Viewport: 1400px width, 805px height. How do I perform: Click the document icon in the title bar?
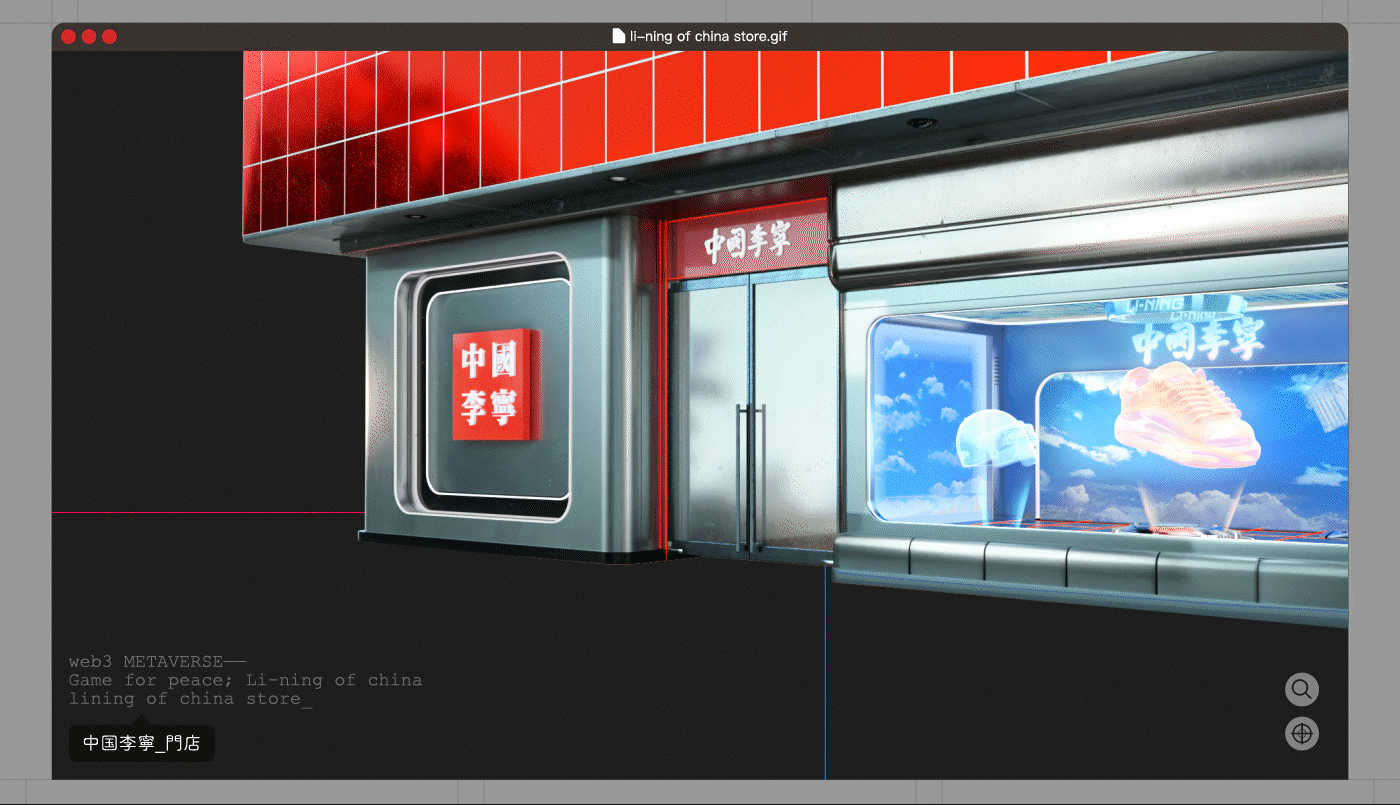click(619, 36)
